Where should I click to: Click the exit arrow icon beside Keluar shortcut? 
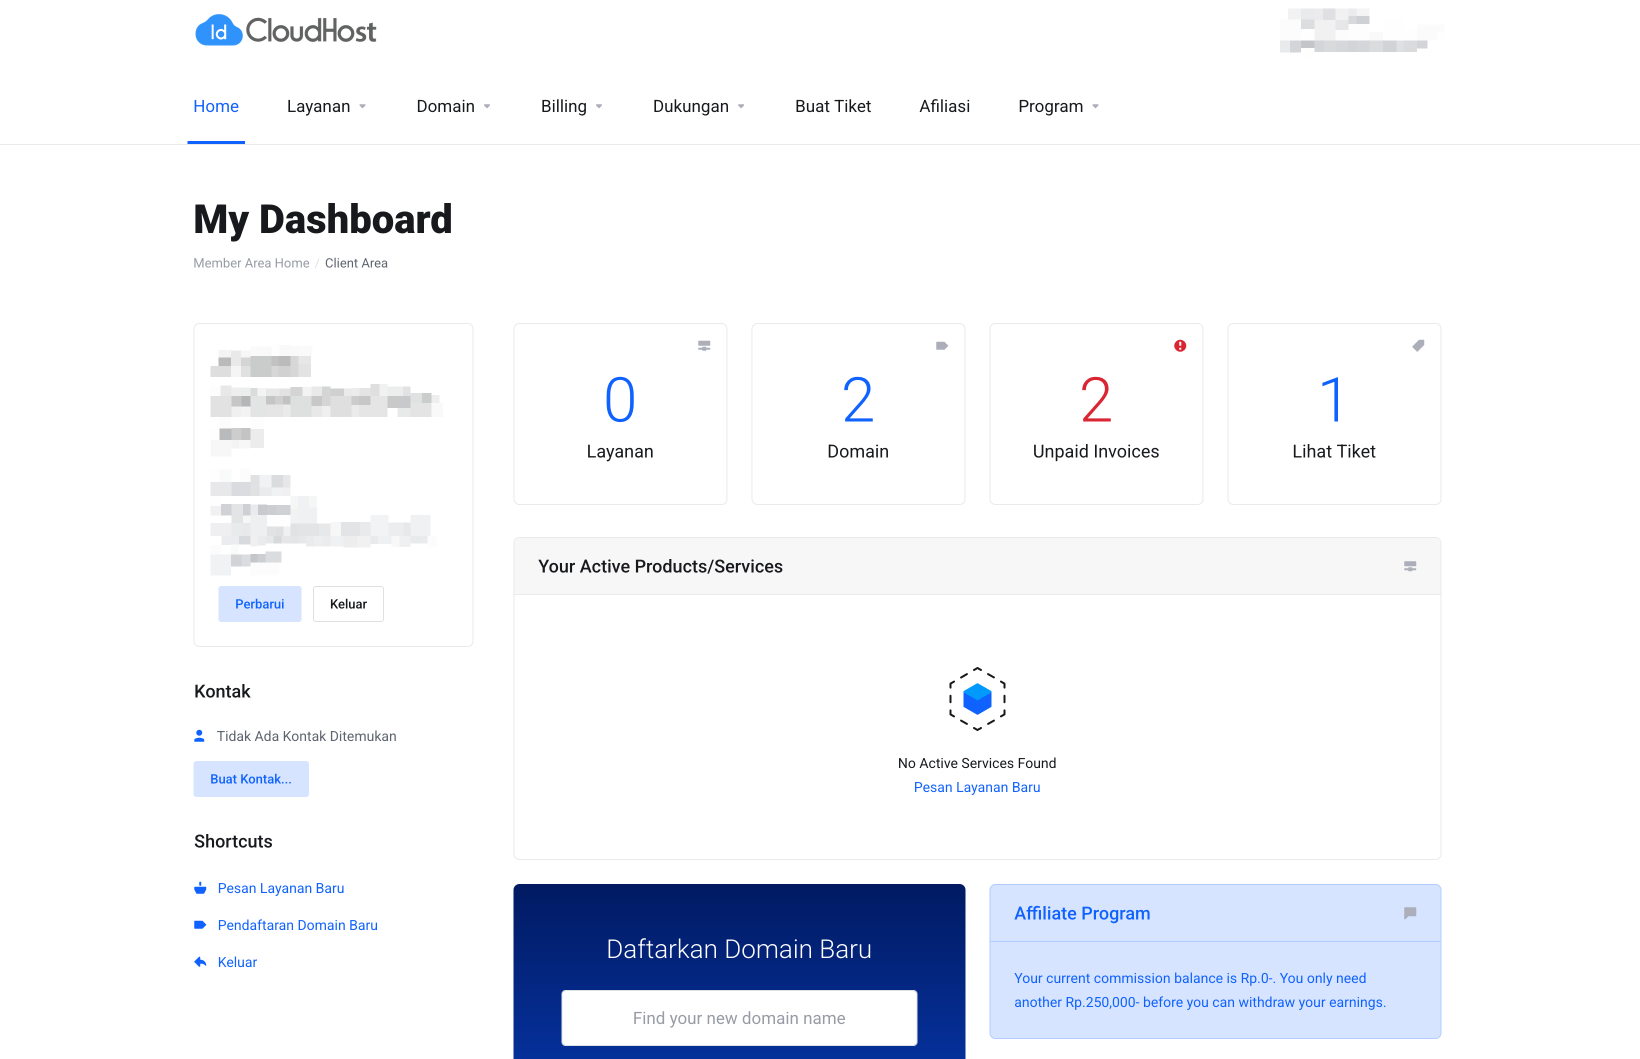click(x=200, y=961)
